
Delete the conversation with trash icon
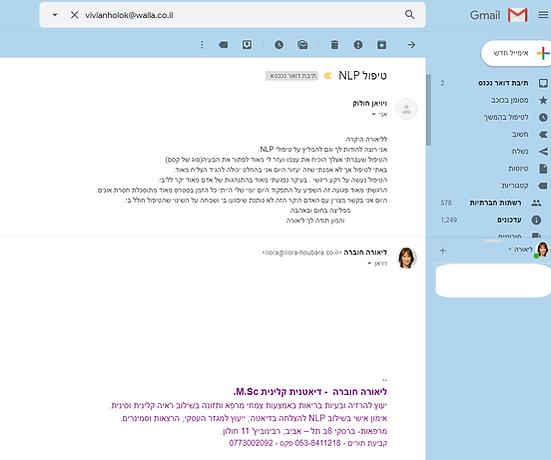(x=335, y=45)
